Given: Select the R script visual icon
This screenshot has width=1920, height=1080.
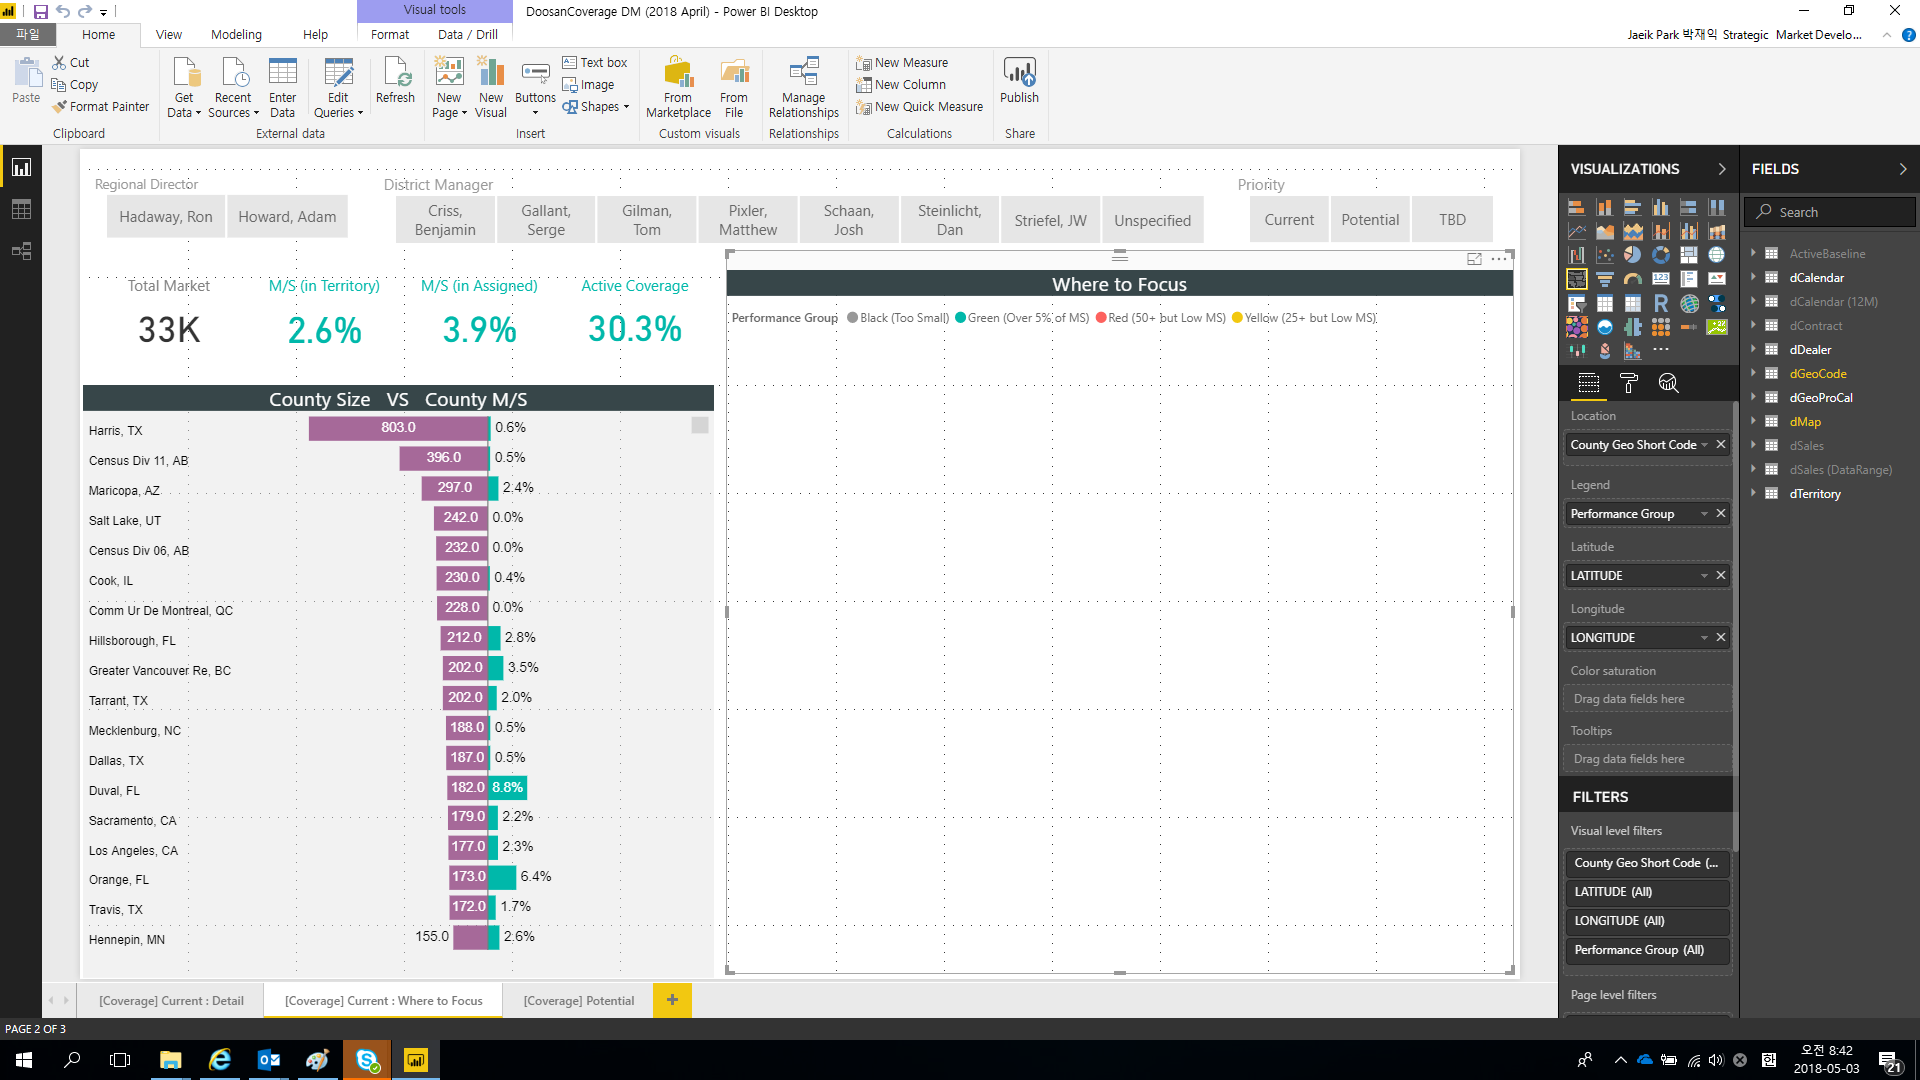Looking at the screenshot, I should tap(1660, 303).
